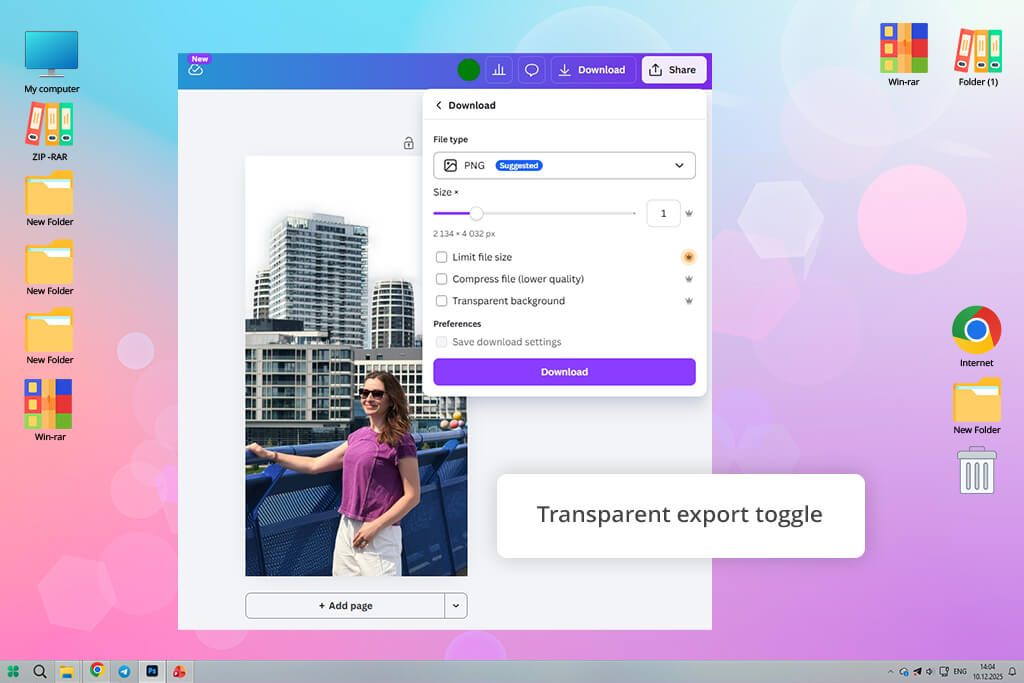Click the Share button

click(x=673, y=70)
